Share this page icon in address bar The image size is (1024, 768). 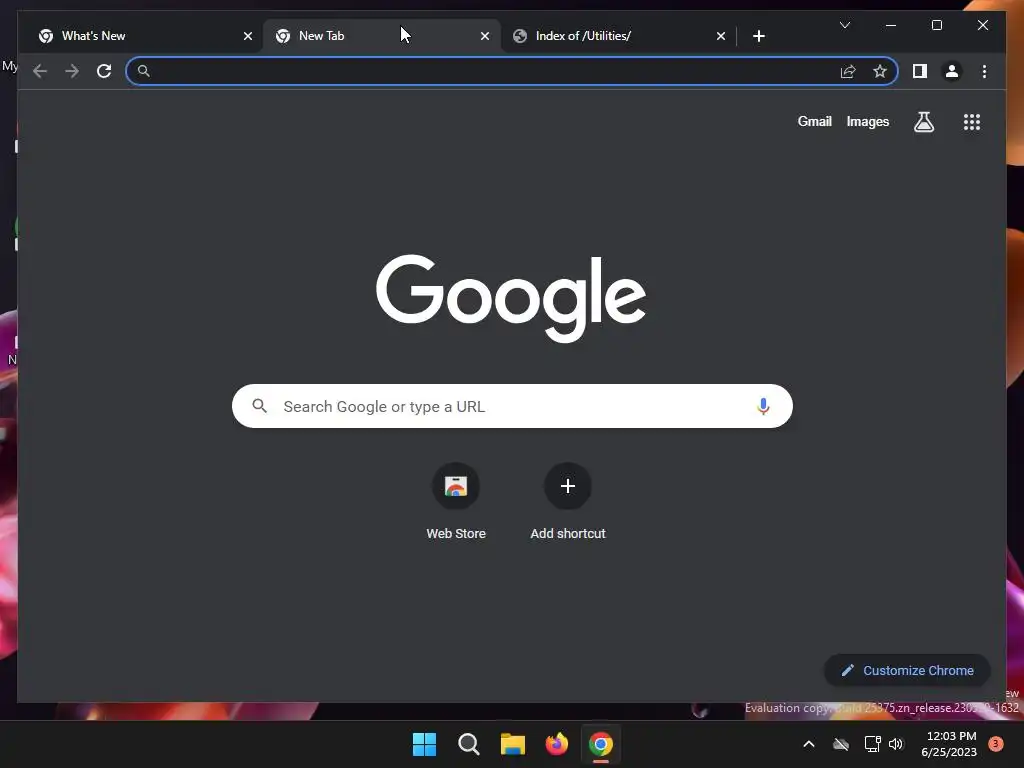848,71
